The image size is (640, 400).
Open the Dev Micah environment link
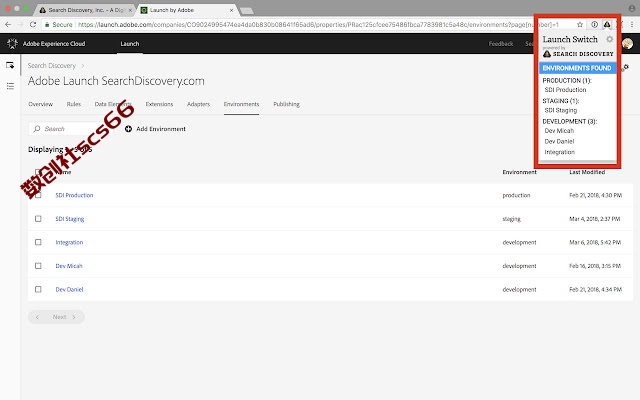[69, 266]
